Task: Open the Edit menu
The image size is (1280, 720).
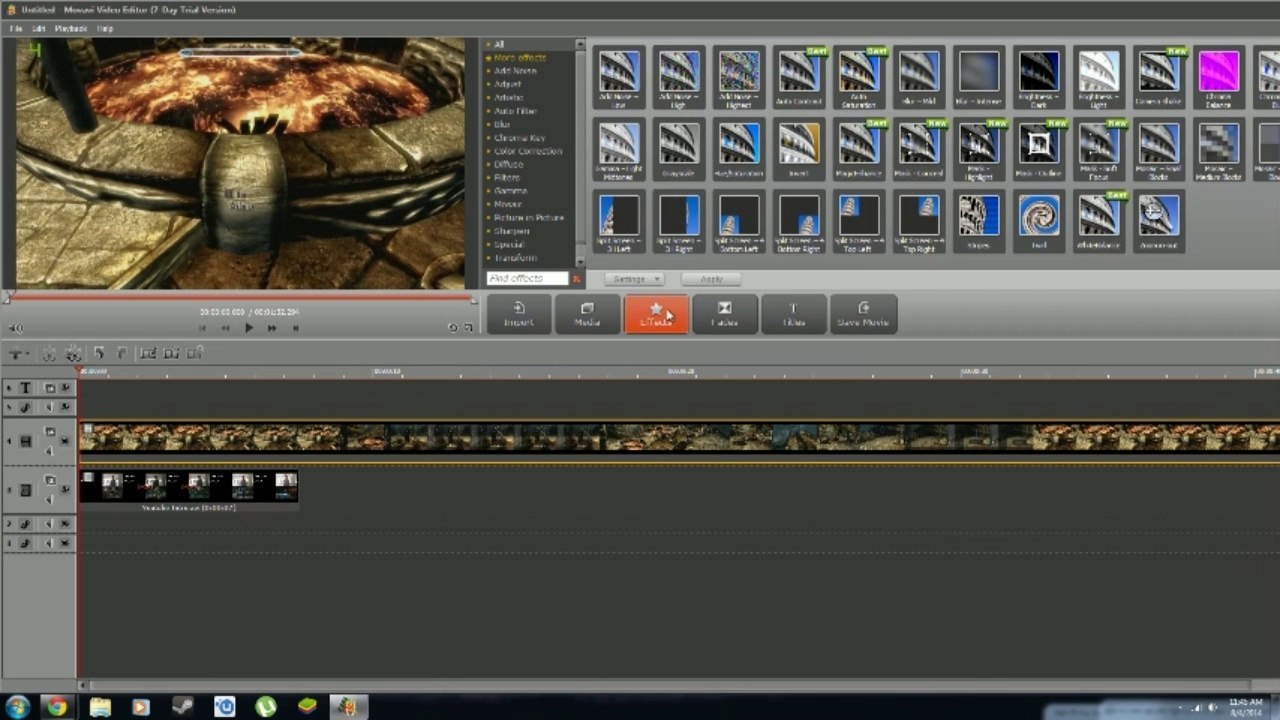Action: (37, 28)
